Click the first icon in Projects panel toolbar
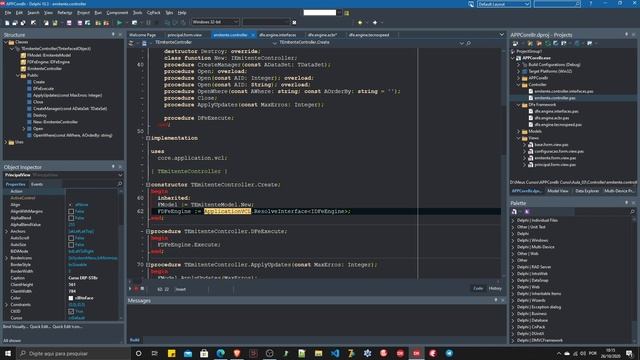Screen dimensions: 640x360 tap(516, 43)
